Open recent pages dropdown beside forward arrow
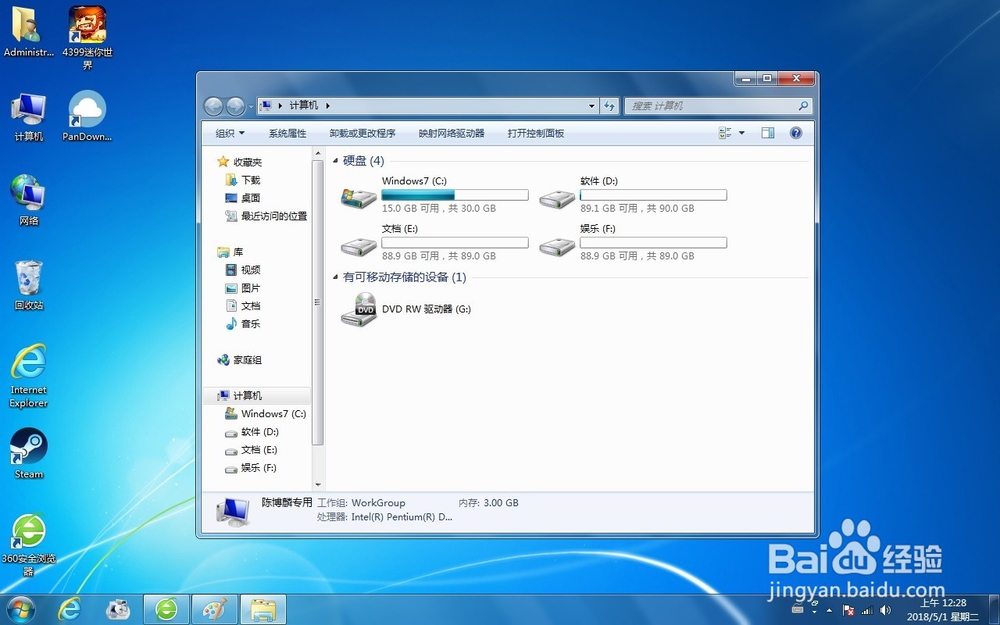The image size is (1000, 625). (251, 106)
